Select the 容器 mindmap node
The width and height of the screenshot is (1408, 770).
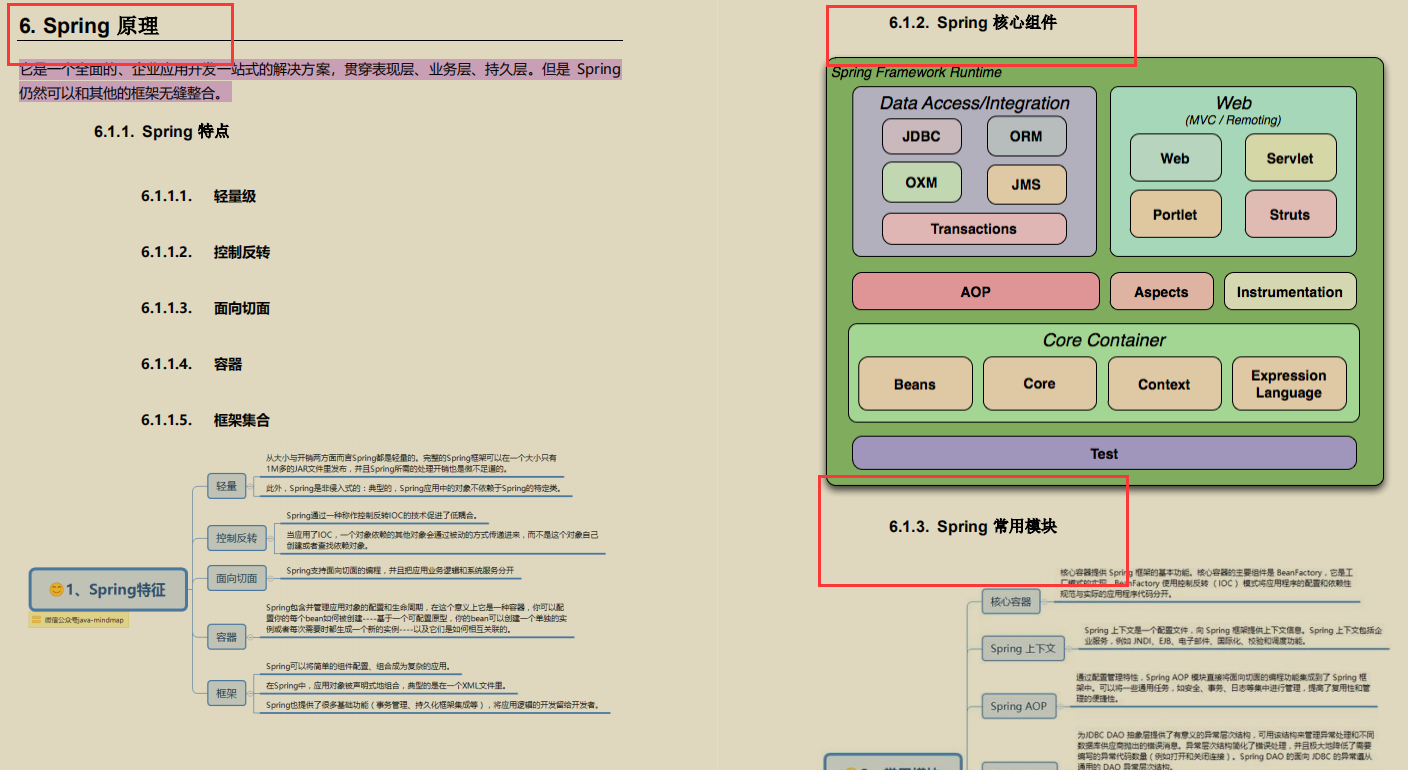[x=226, y=636]
